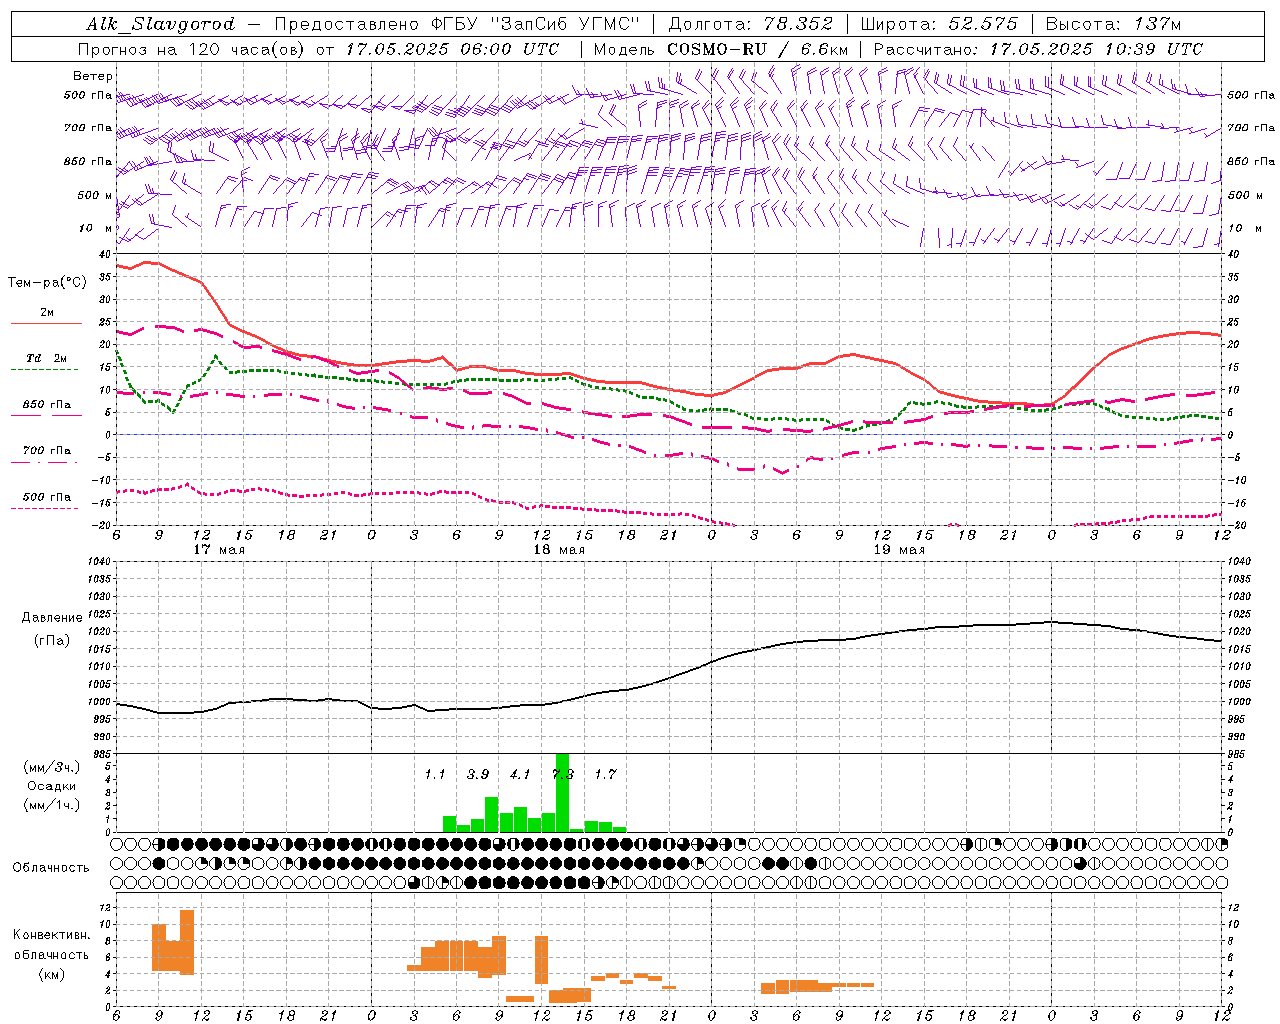1280x1024 pixels.
Task: Click the '500 гПа' temperature legend entry
Action: [47, 497]
